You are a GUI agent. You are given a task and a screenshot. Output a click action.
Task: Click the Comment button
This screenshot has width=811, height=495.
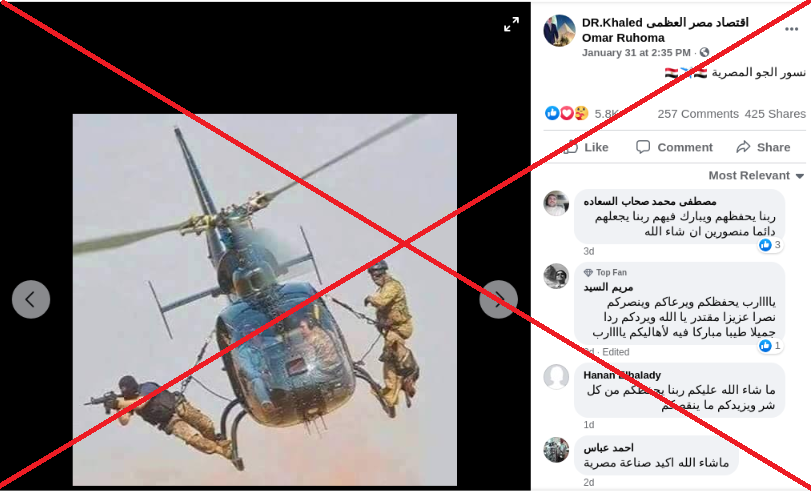[674, 147]
